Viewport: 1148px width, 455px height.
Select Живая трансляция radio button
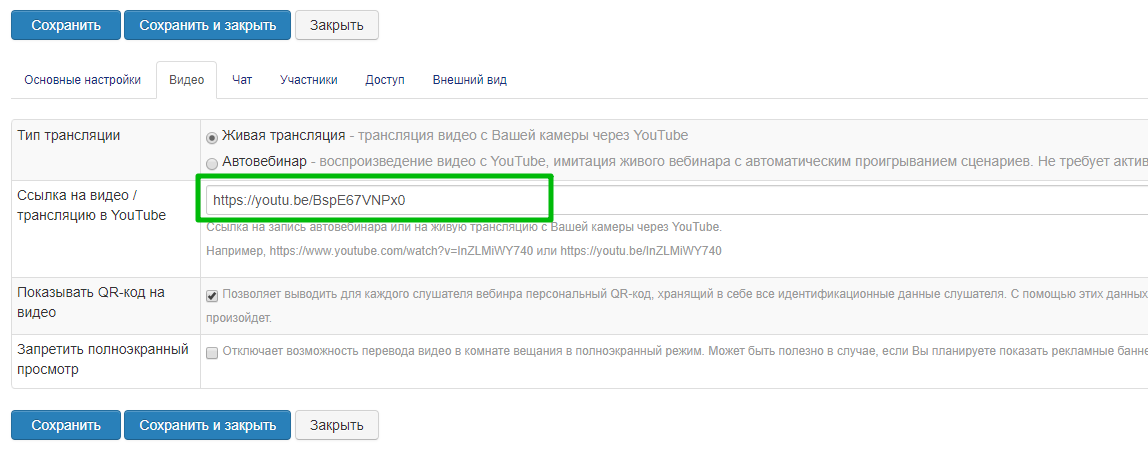coord(212,137)
